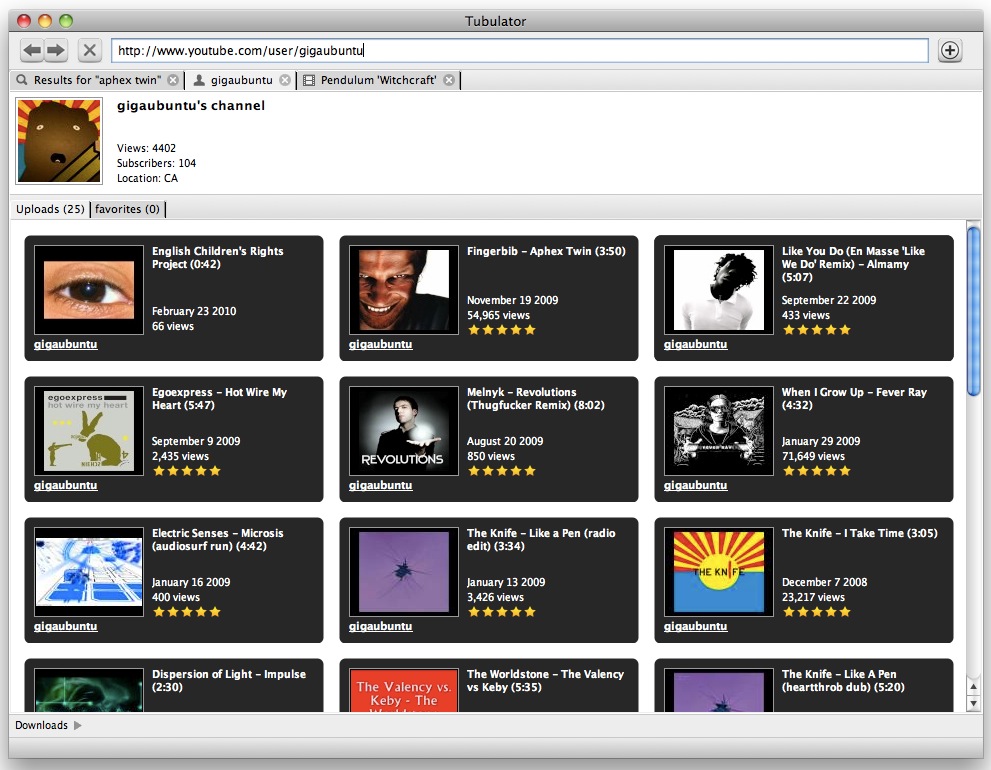Open The Knife Like a Pen radio edit thumbnail
Viewport: 991px width, 770px height.
[x=404, y=571]
